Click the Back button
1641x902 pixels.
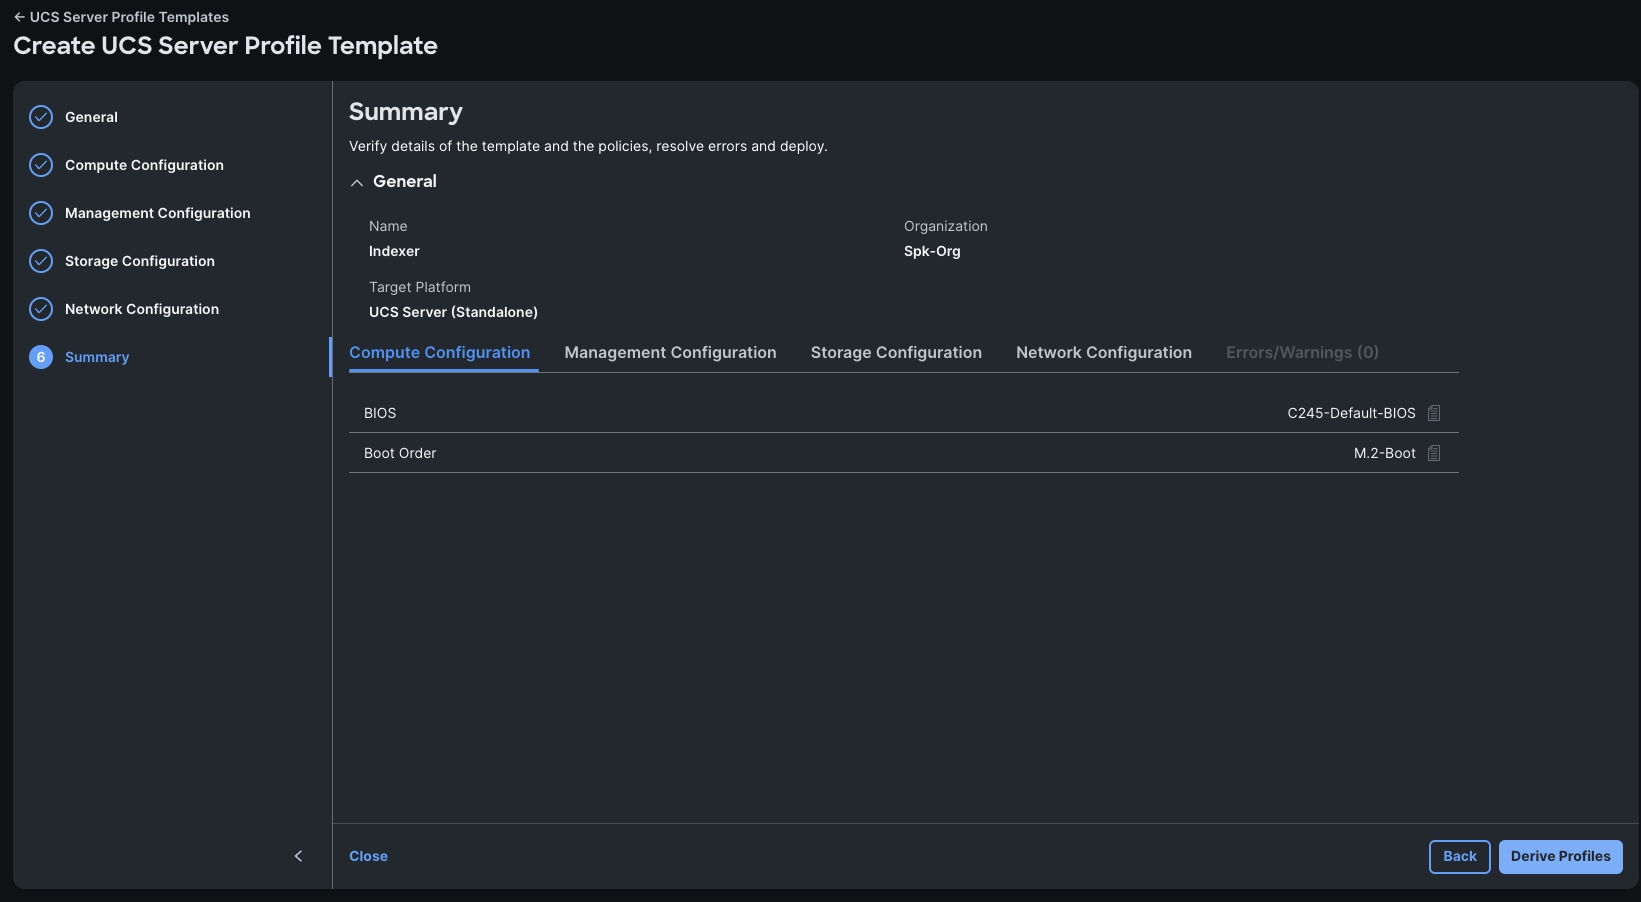[x=1459, y=856]
